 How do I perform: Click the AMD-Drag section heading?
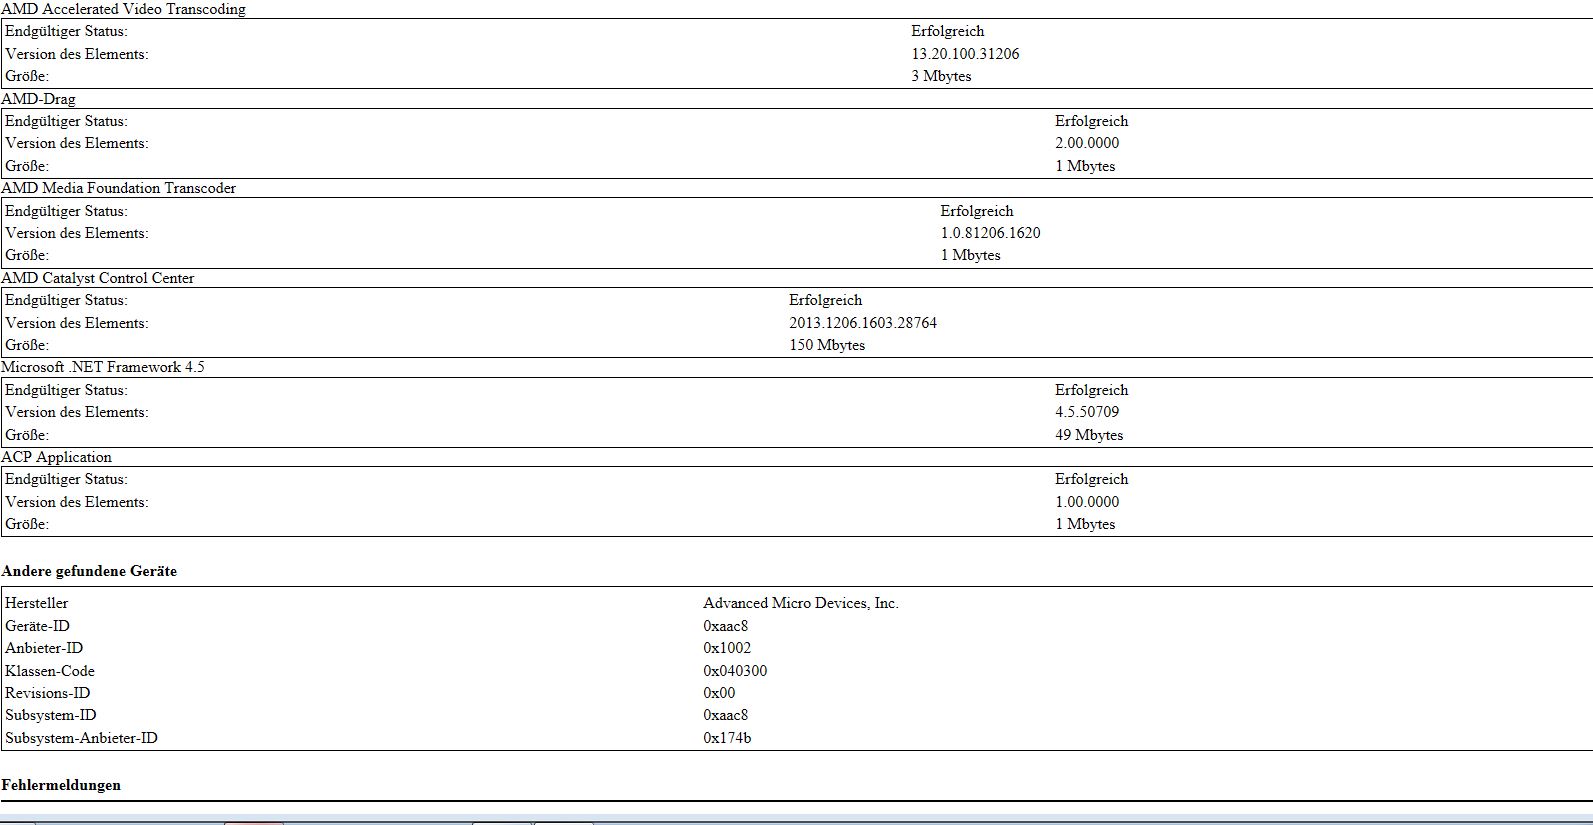coord(38,99)
